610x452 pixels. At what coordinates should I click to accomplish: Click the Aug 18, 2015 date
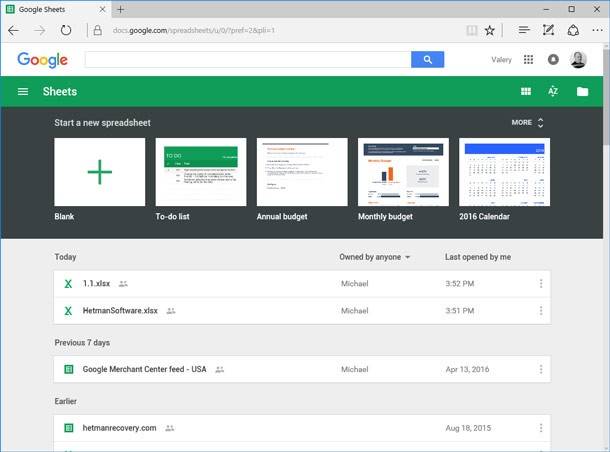(468, 428)
